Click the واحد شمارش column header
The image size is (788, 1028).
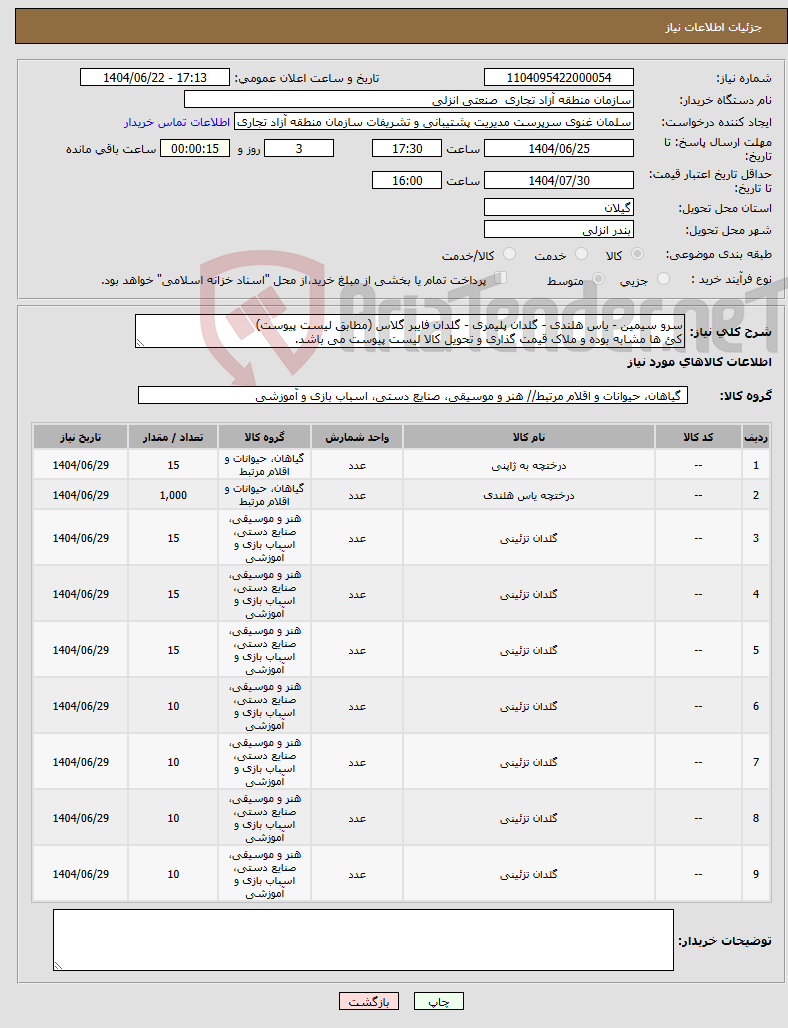[357, 437]
